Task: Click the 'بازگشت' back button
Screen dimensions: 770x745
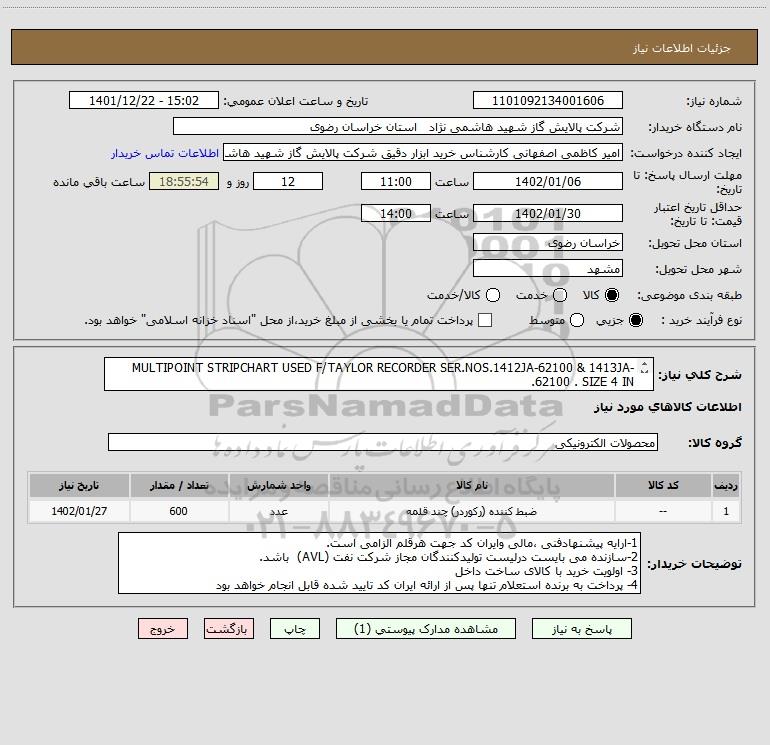Action: pyautogui.click(x=229, y=629)
